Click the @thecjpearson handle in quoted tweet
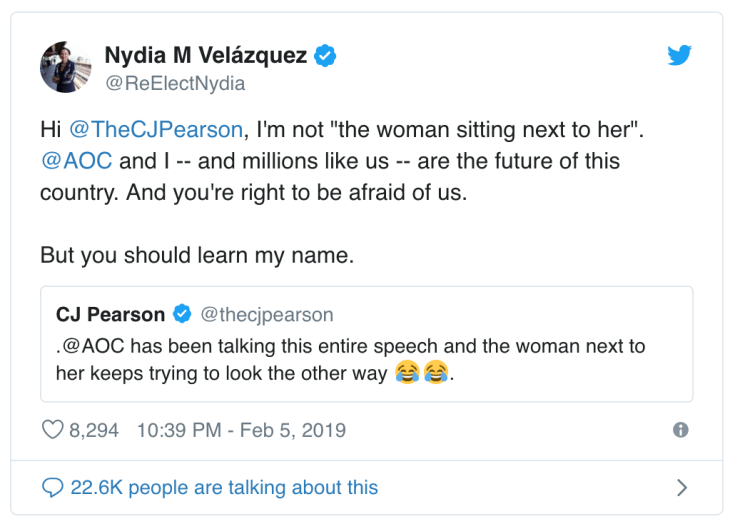735x524 pixels. (x=267, y=314)
